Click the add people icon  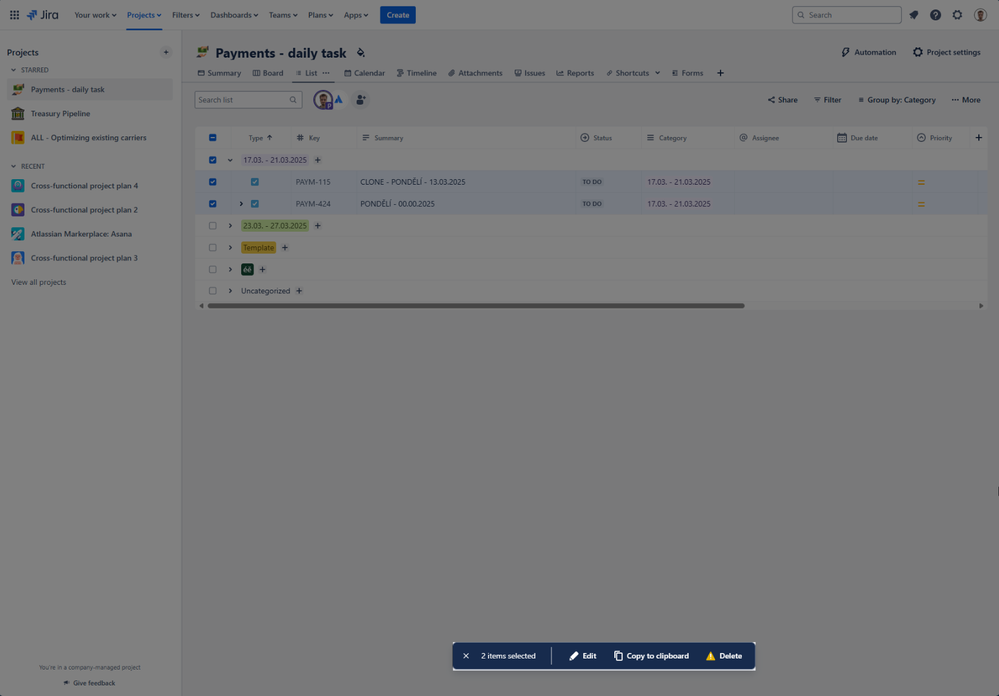361,99
